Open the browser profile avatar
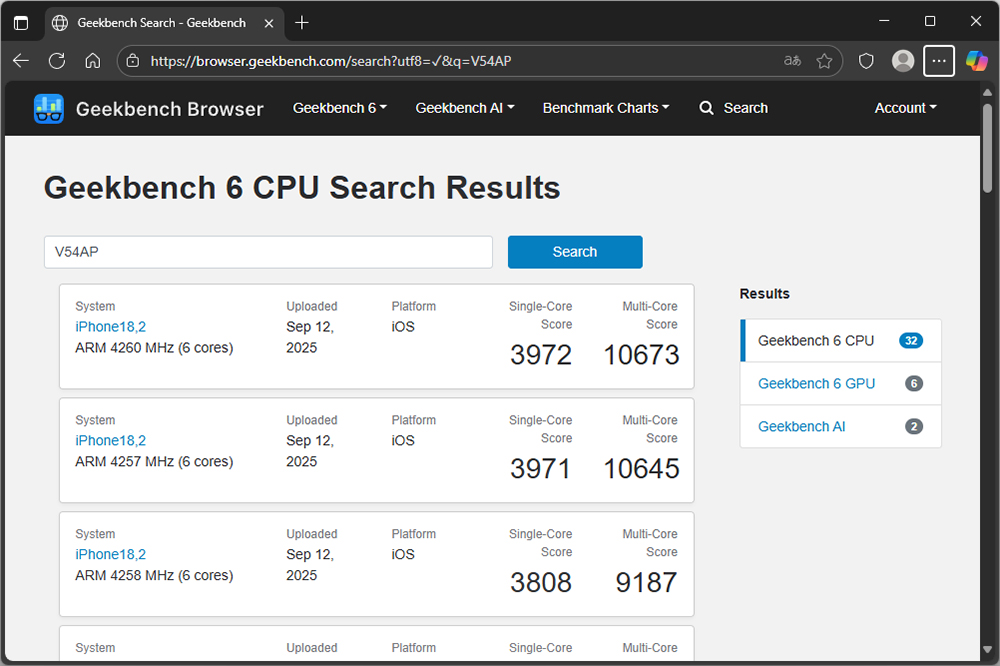 coord(902,61)
